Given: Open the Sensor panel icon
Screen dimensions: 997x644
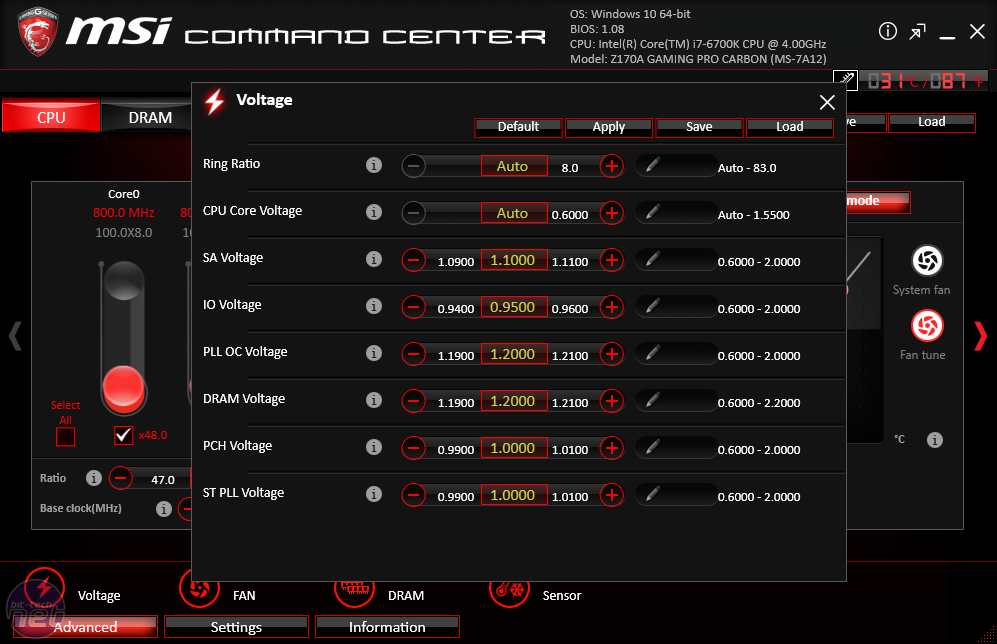Looking at the screenshot, I should [509, 591].
